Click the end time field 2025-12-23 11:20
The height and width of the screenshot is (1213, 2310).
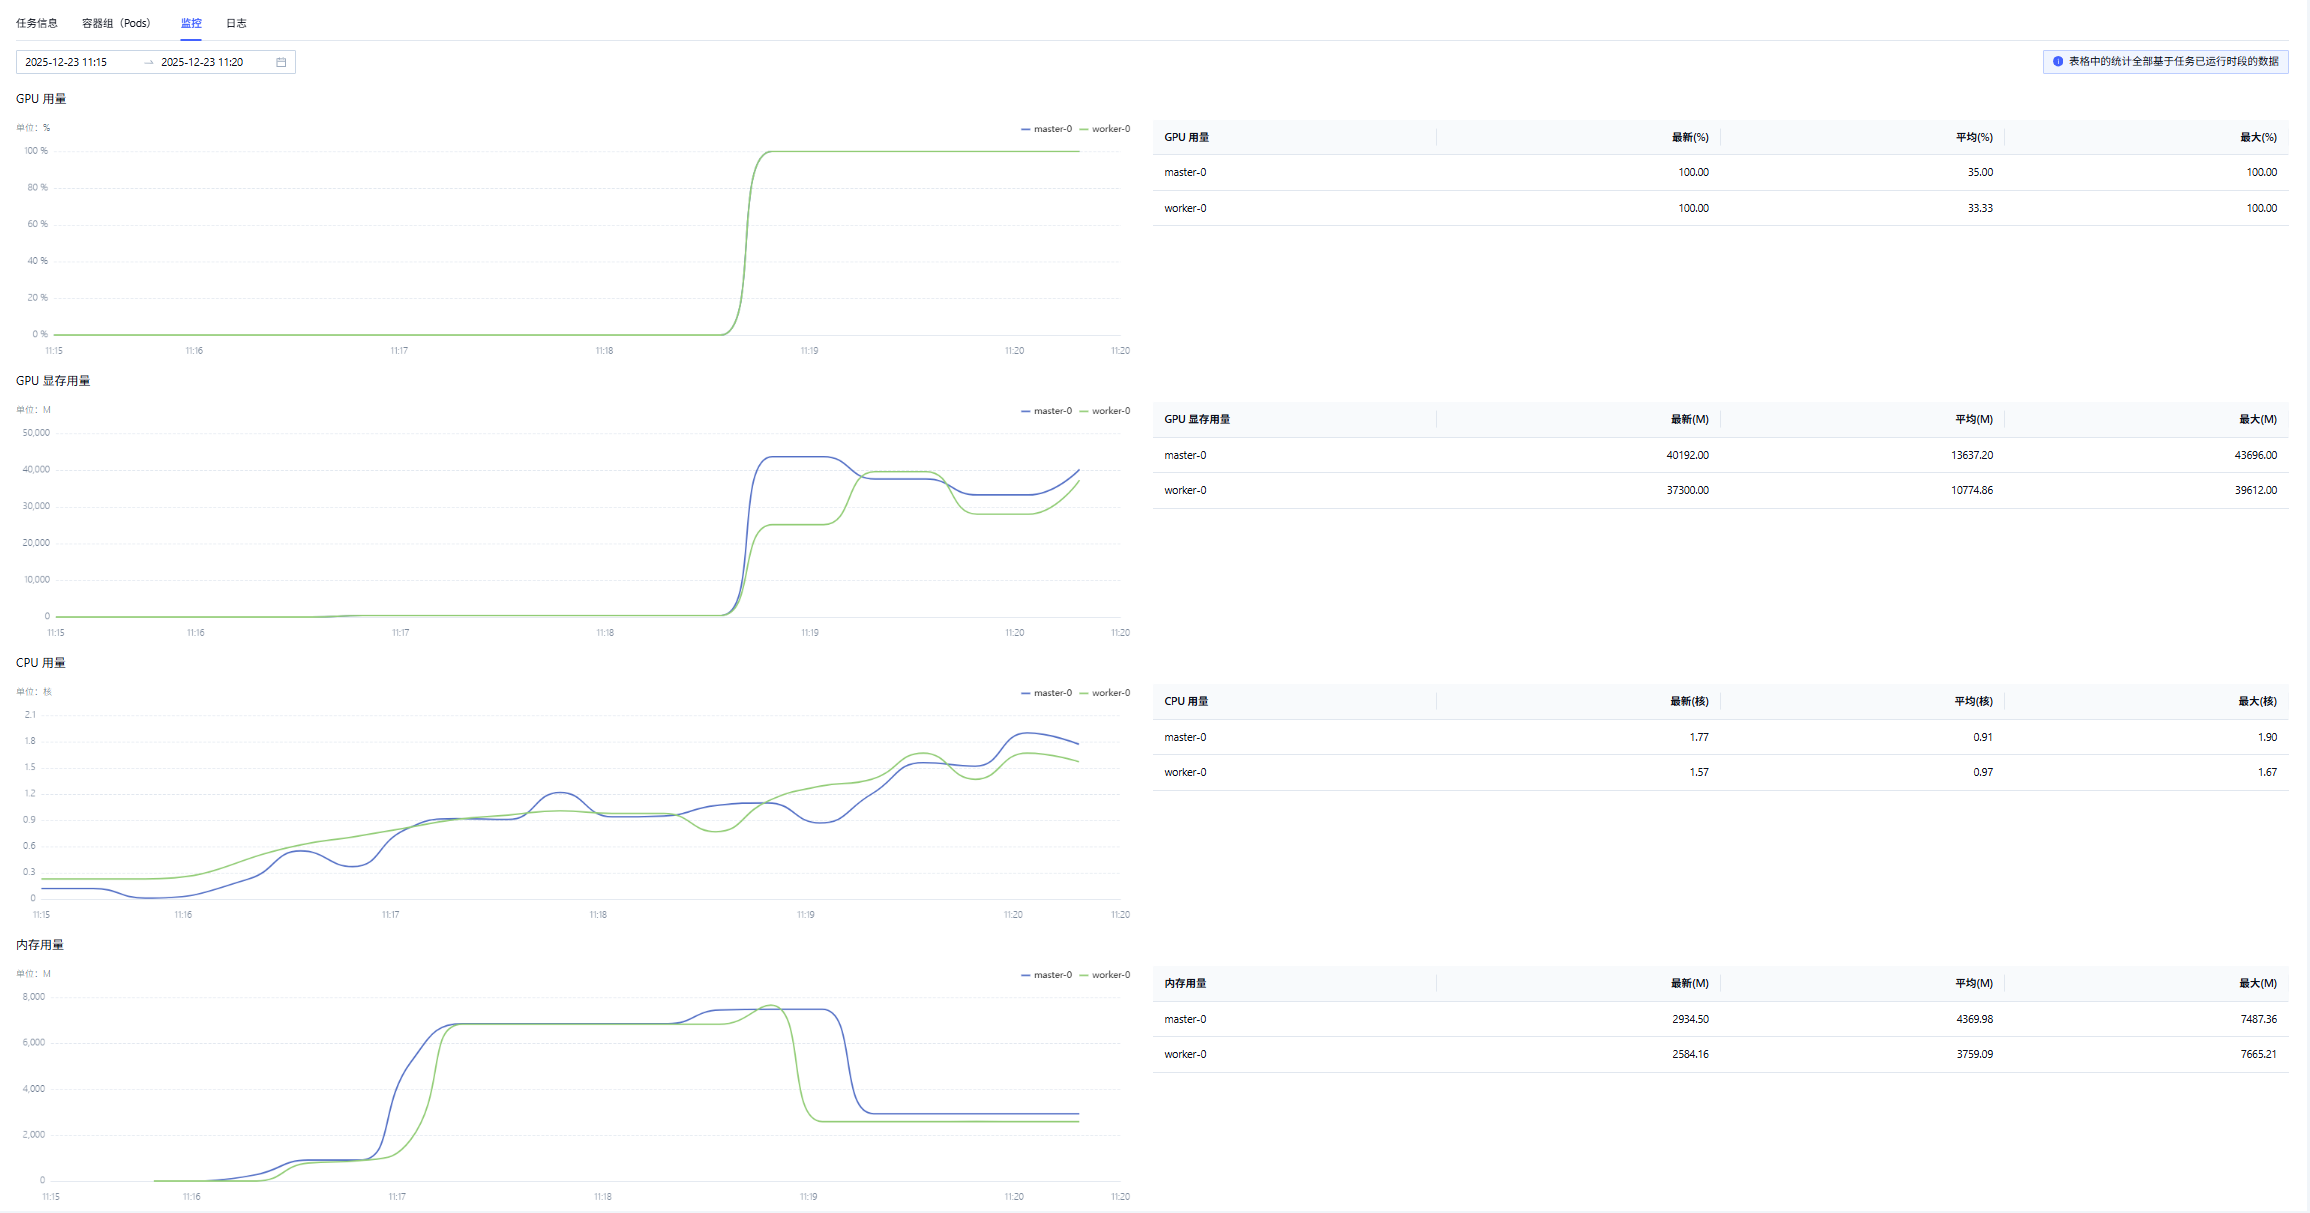pos(203,62)
